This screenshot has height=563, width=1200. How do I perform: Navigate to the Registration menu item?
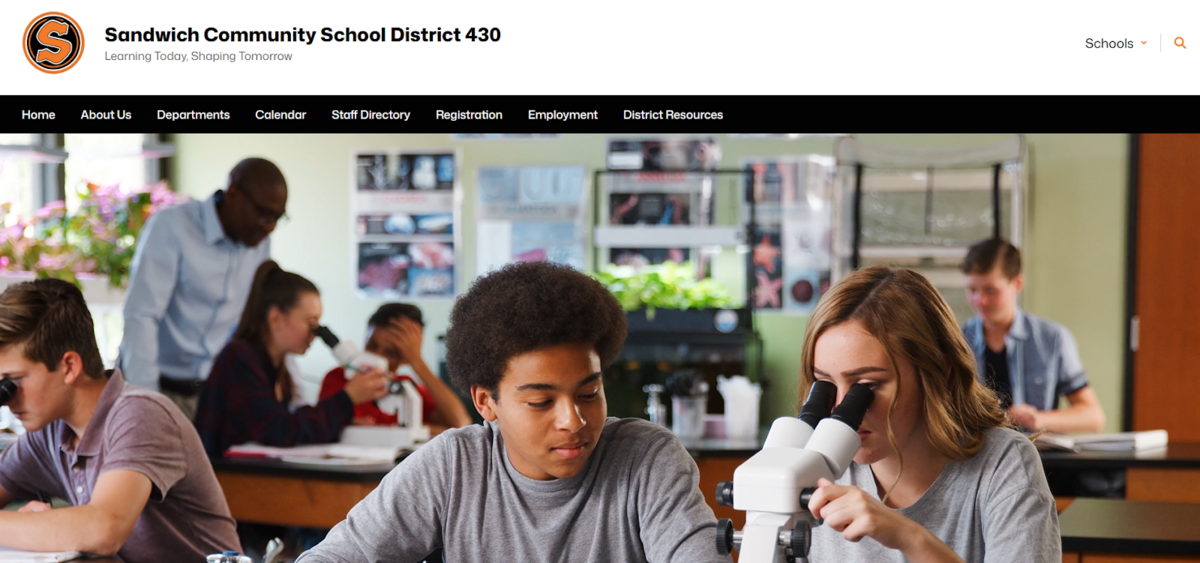pyautogui.click(x=469, y=115)
